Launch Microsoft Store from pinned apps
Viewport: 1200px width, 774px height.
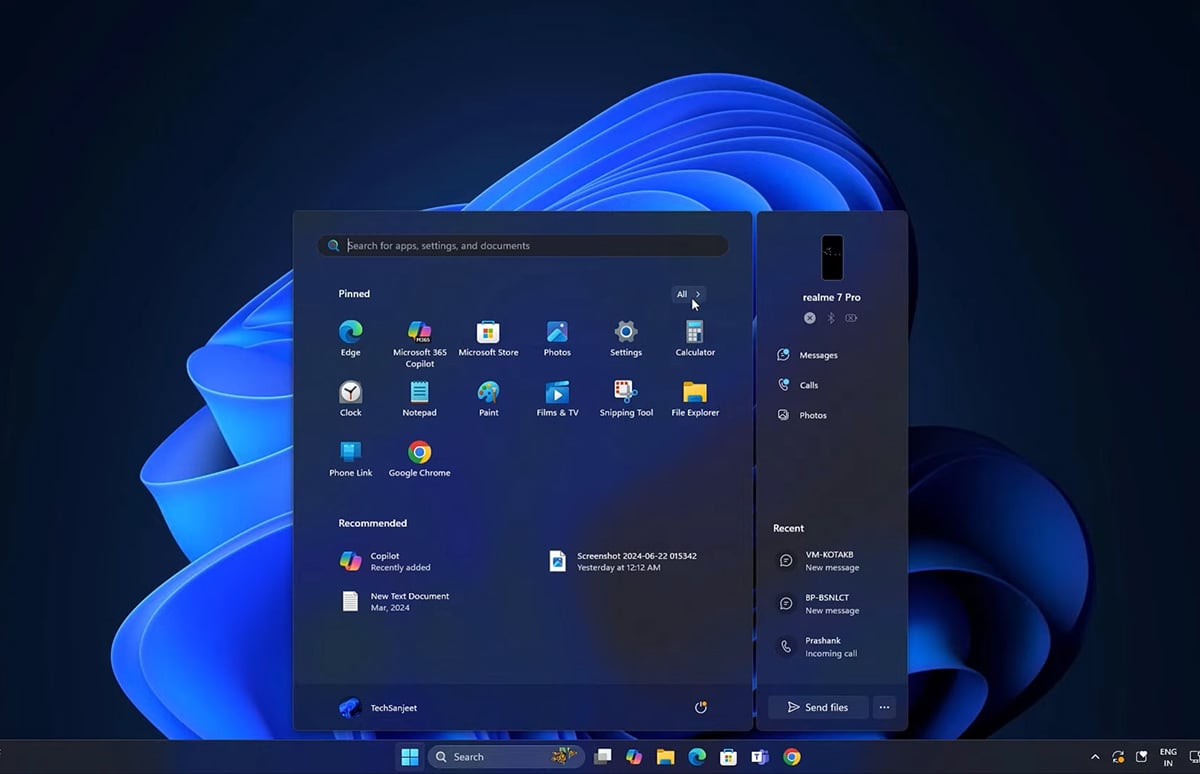tap(488, 339)
